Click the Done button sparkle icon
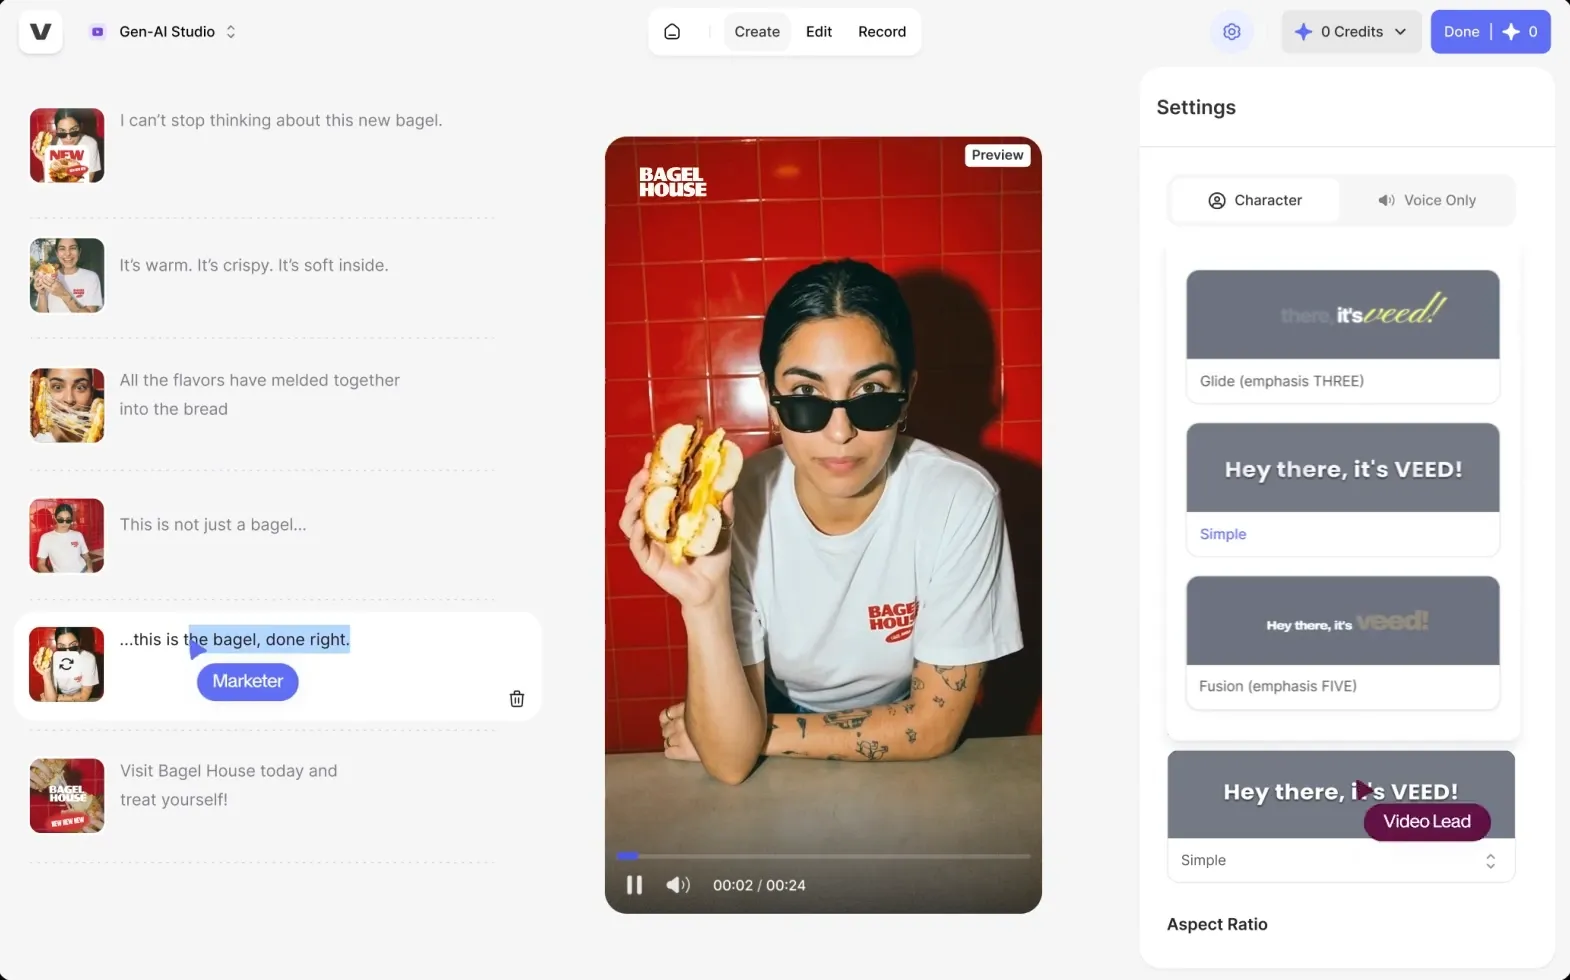This screenshot has height=980, width=1570. pos(1511,32)
